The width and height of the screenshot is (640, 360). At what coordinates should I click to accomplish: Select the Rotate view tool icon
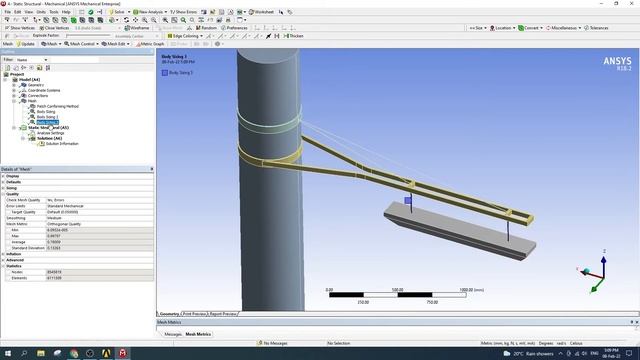pos(127,20)
